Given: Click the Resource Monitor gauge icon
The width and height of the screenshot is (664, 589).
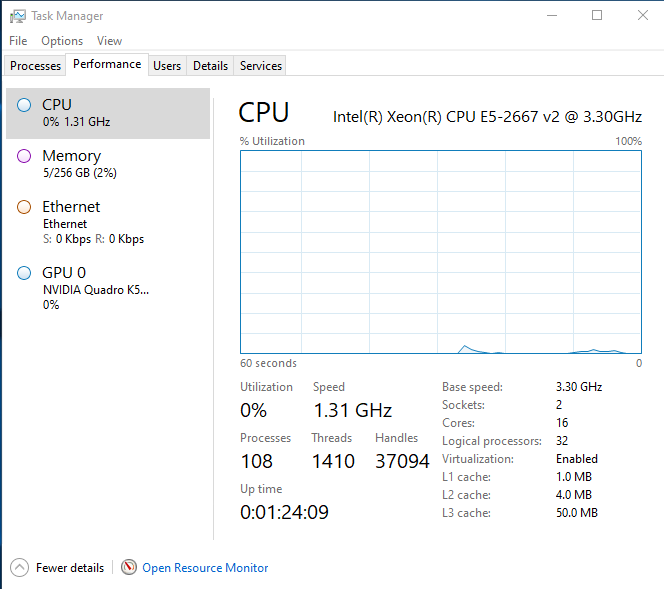Looking at the screenshot, I should click(129, 567).
